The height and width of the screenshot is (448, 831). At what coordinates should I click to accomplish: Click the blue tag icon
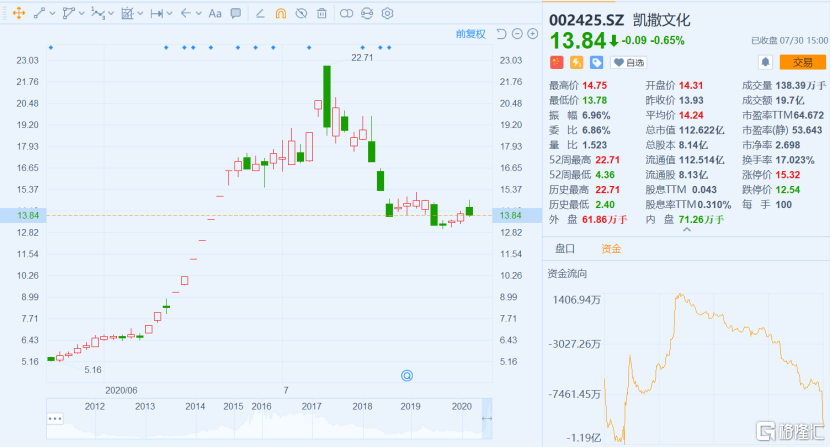(x=597, y=63)
